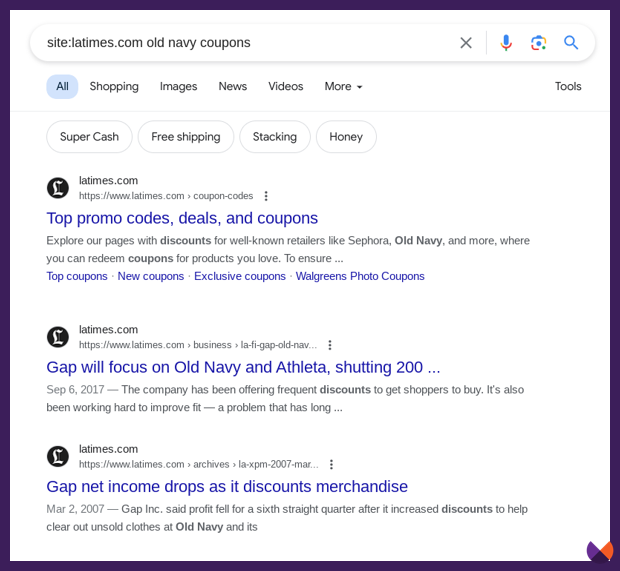Open three-dot menu for la-fi-gap-old-nav result

tap(330, 345)
